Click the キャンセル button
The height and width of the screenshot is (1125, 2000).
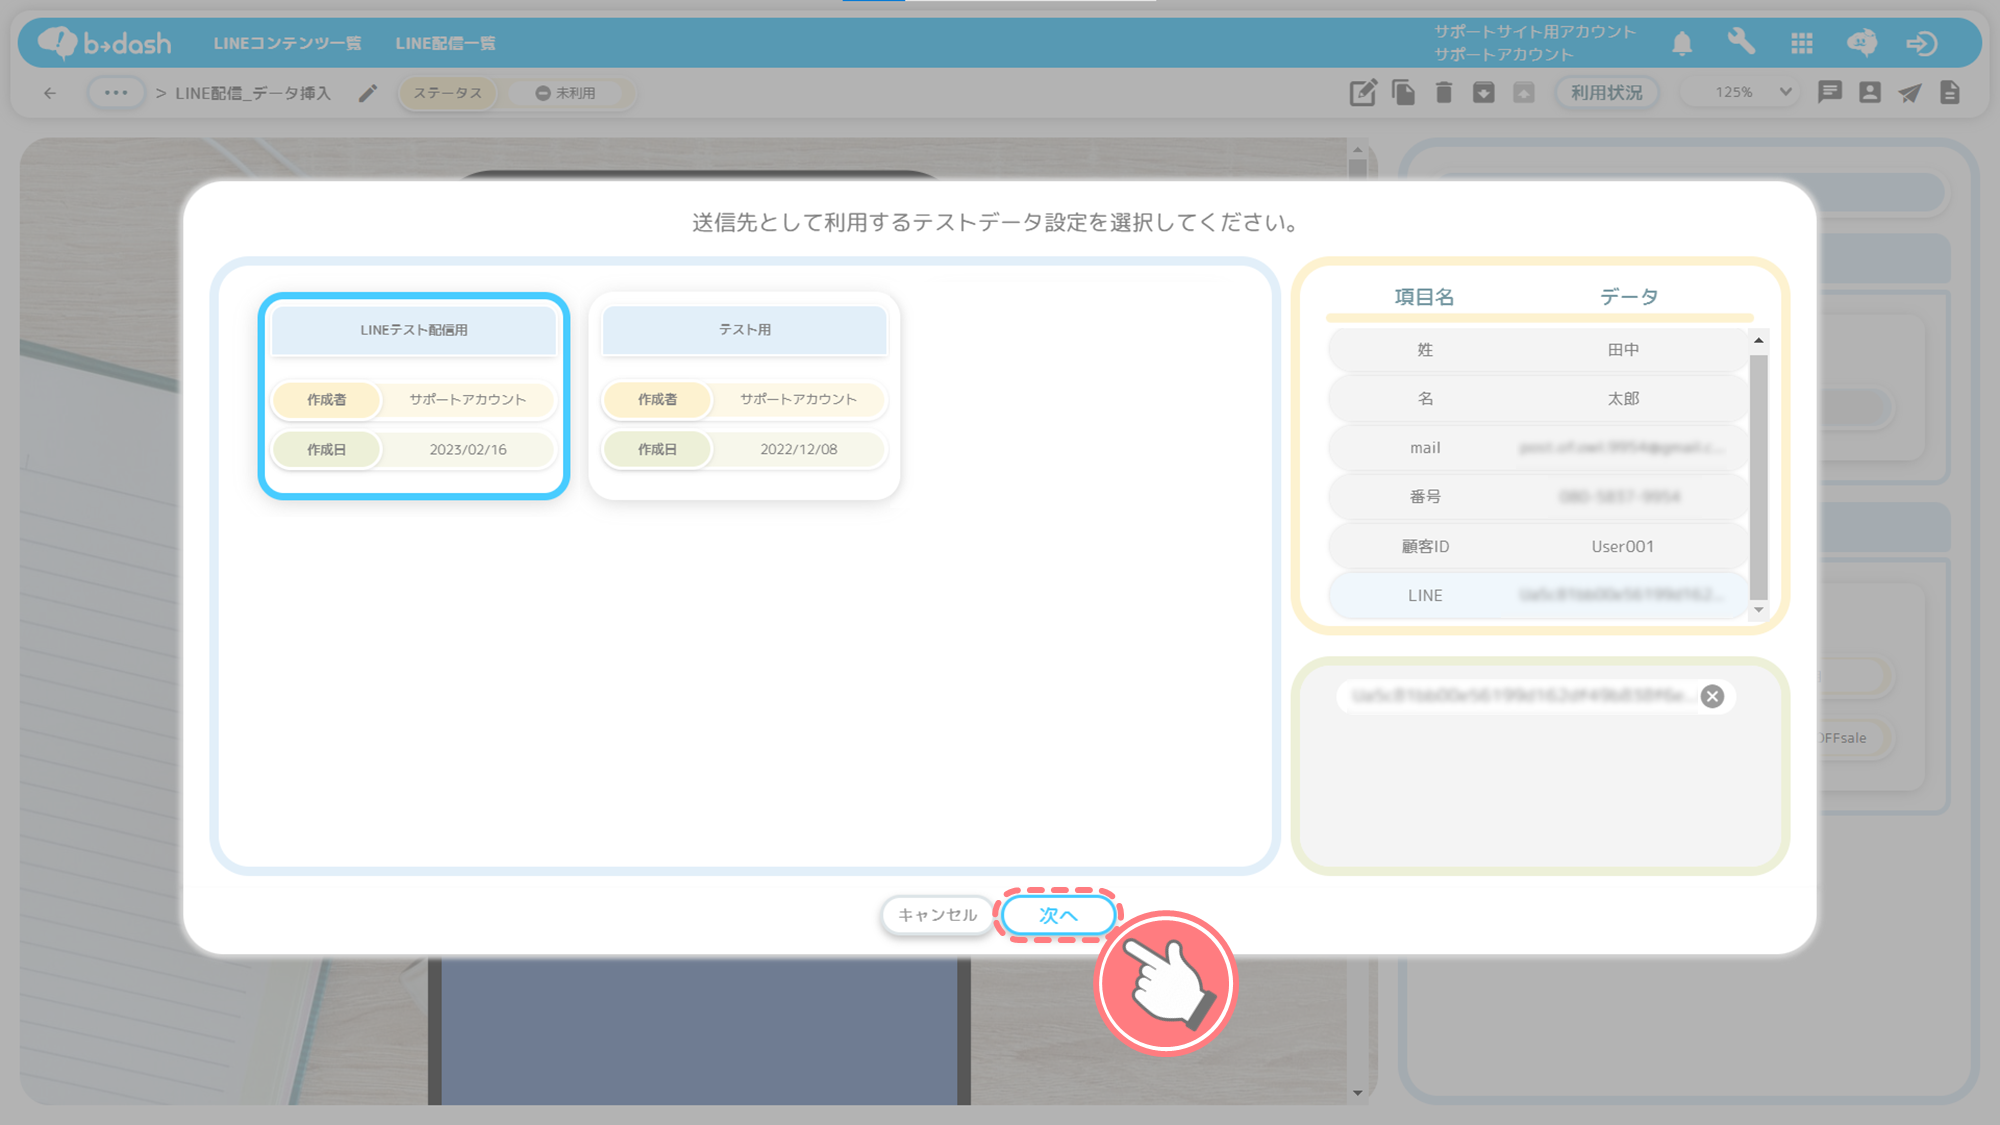click(937, 915)
